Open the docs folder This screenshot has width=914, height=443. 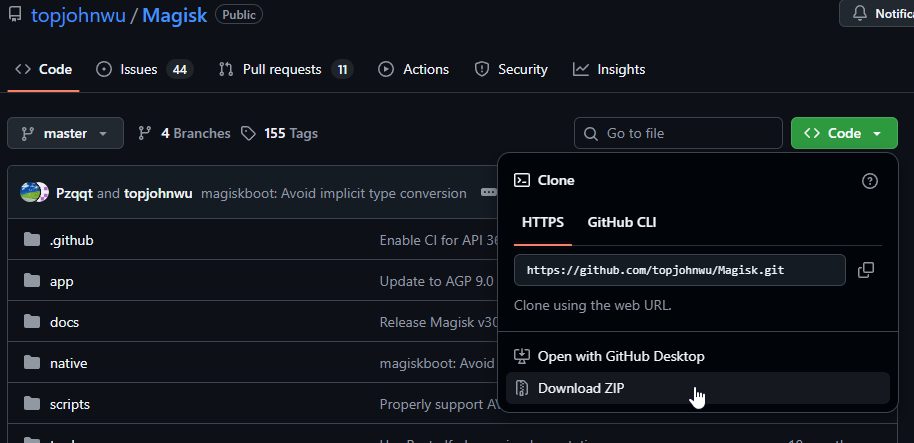point(64,322)
